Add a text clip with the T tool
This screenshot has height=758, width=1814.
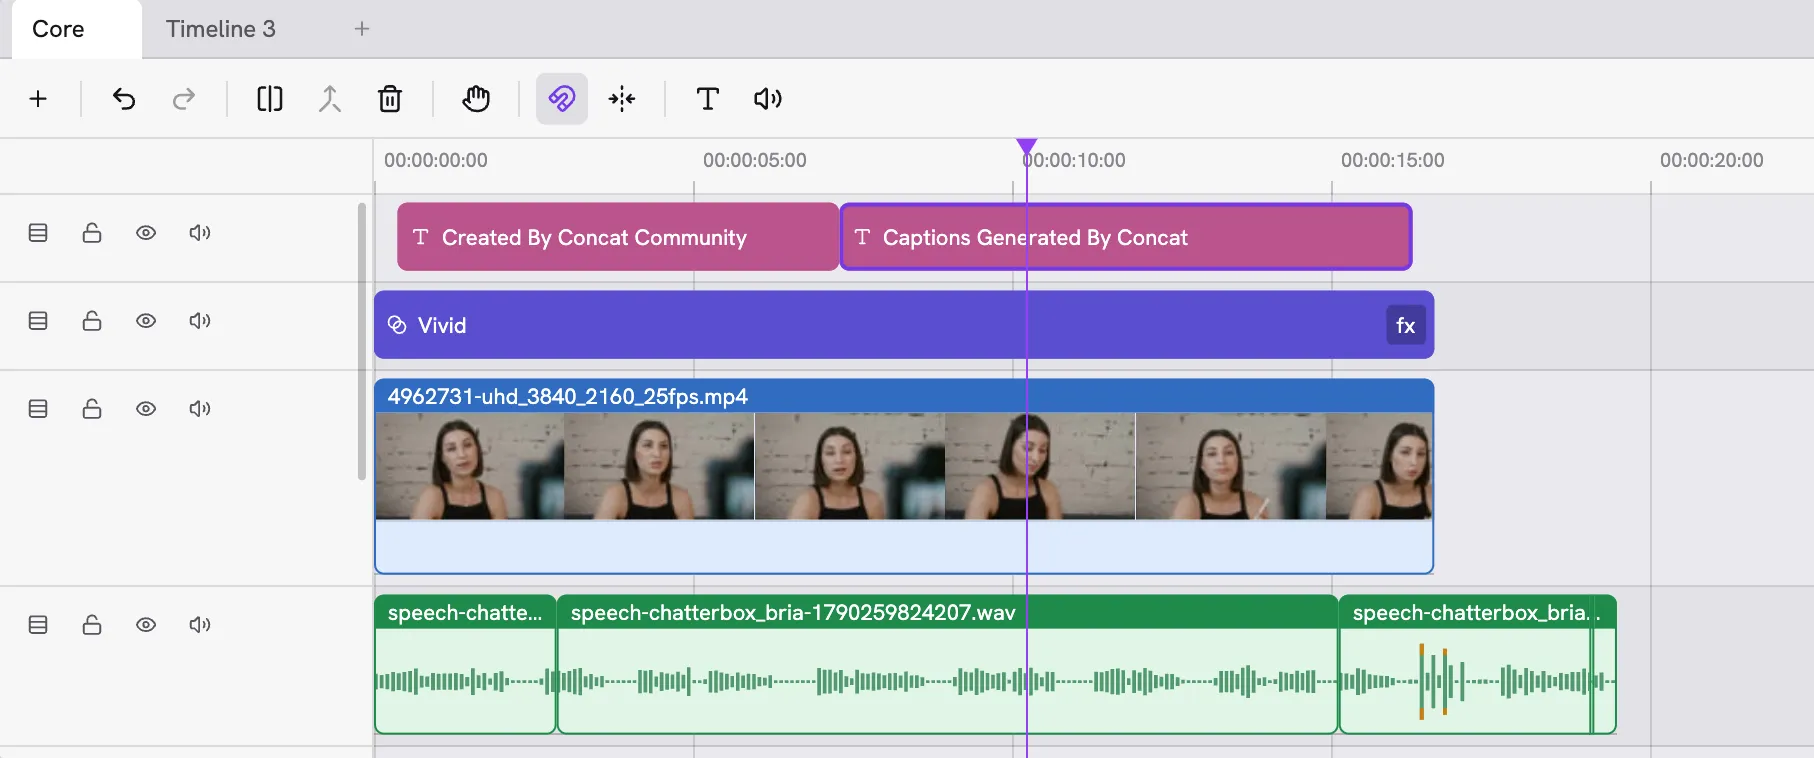point(708,99)
